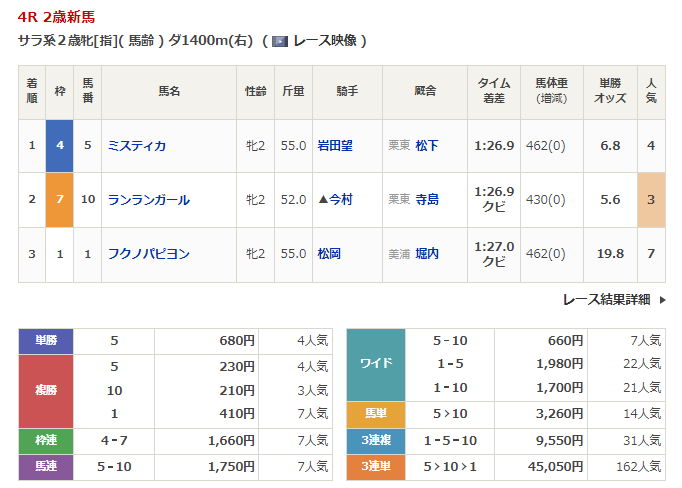Click the 4-7 bracket combination
The image size is (682, 488).
pos(114,441)
